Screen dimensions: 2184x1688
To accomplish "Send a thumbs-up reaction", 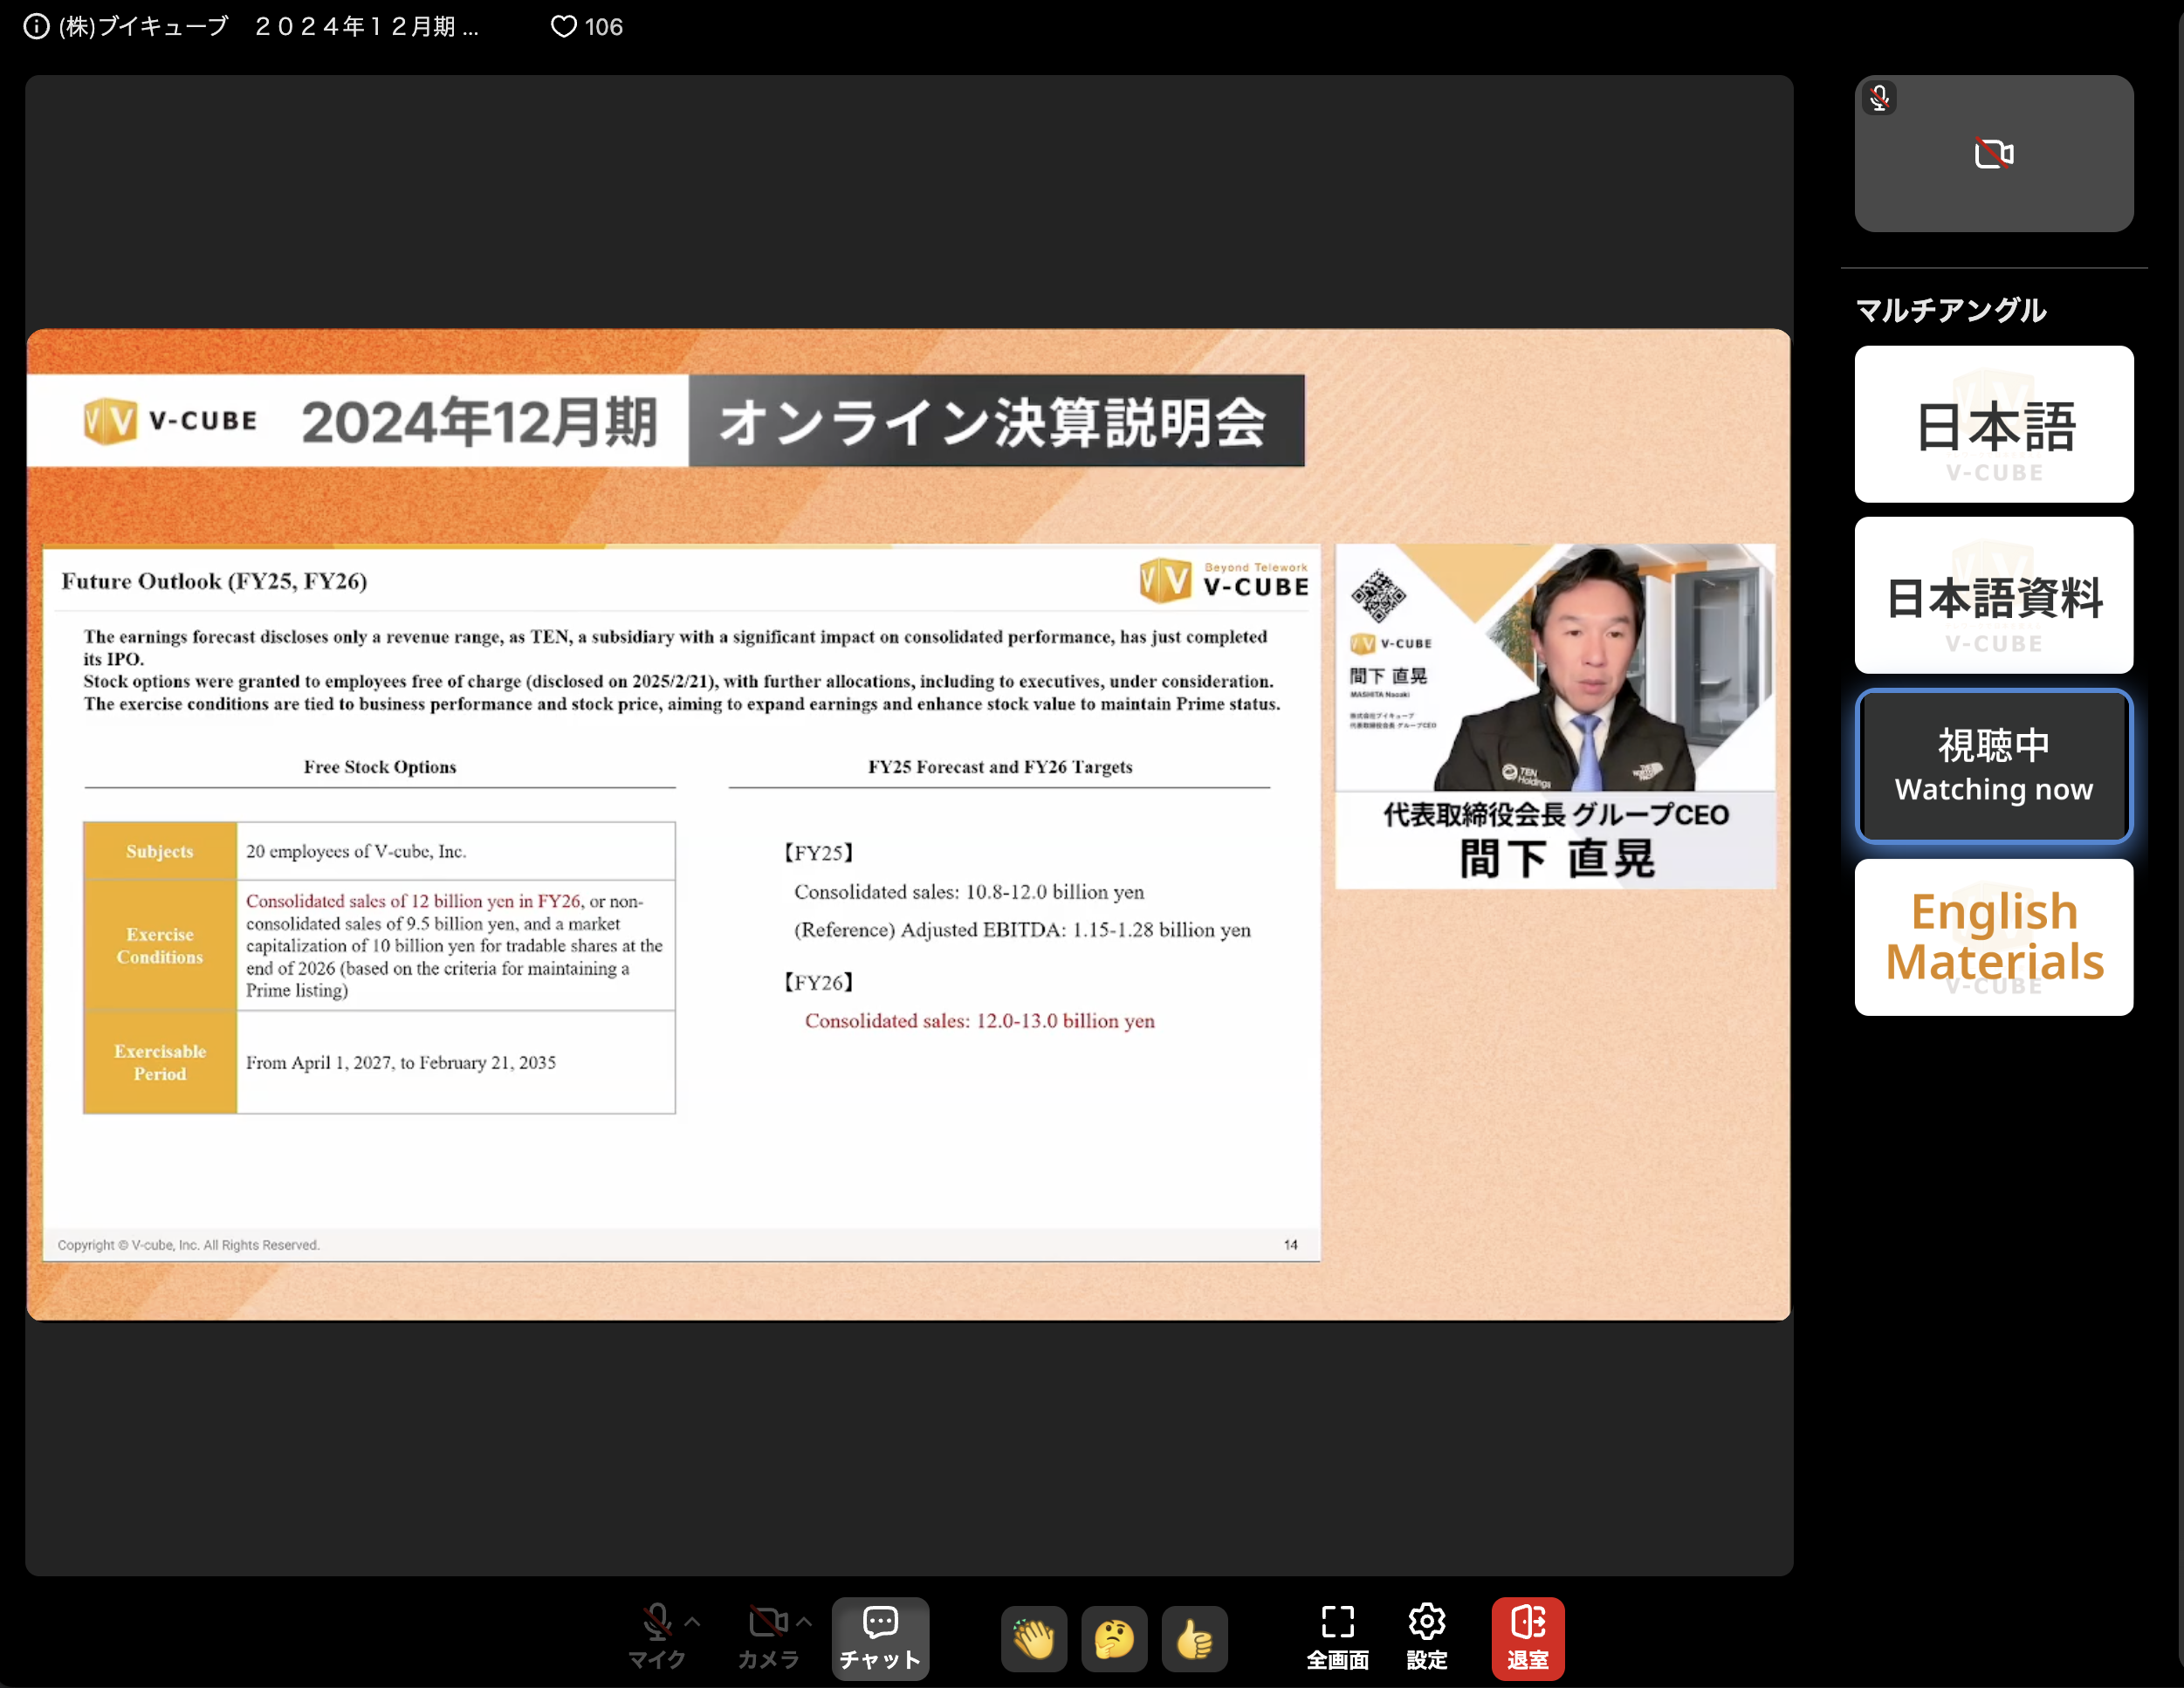I will 1194,1637.
